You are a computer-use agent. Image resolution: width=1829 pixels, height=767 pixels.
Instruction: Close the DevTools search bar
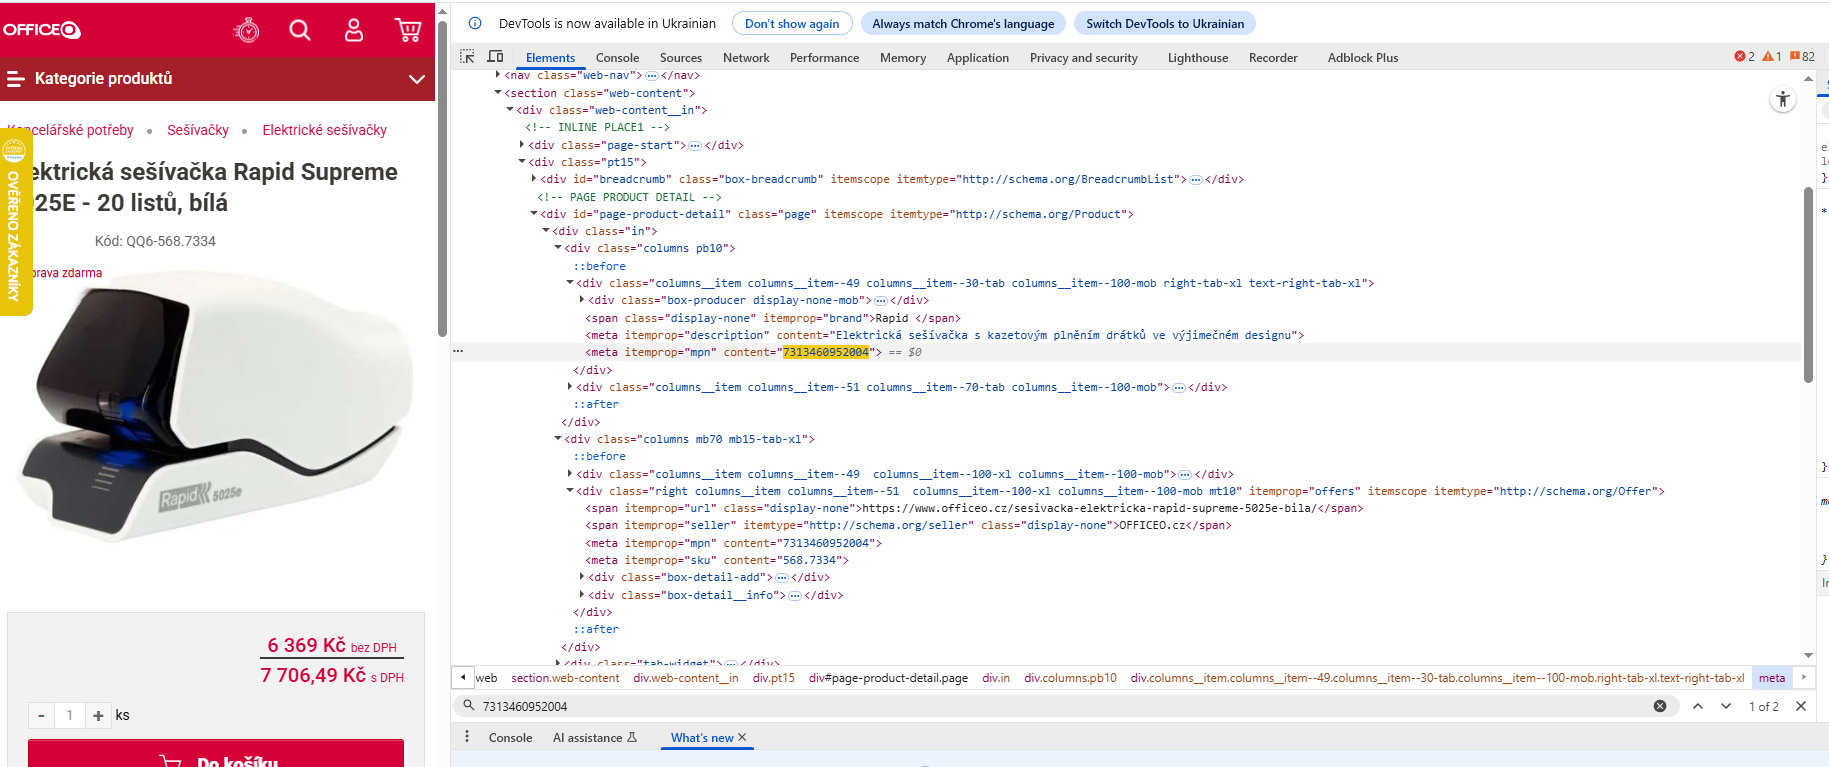(x=1801, y=706)
